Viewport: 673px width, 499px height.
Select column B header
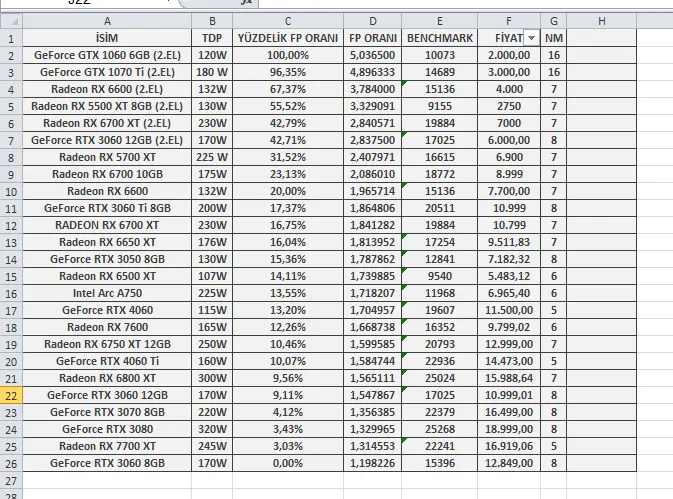point(212,21)
